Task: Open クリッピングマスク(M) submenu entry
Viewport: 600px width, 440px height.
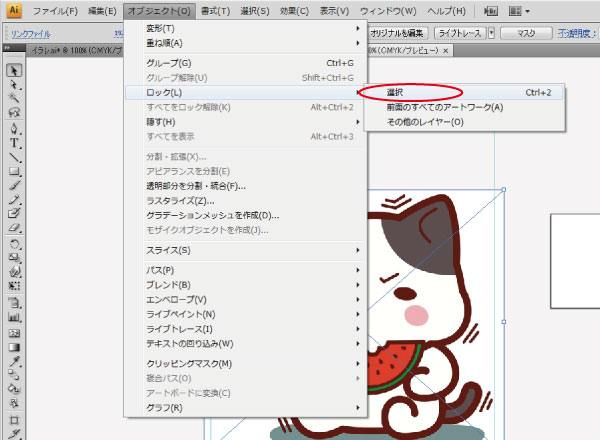Action: 246,363
